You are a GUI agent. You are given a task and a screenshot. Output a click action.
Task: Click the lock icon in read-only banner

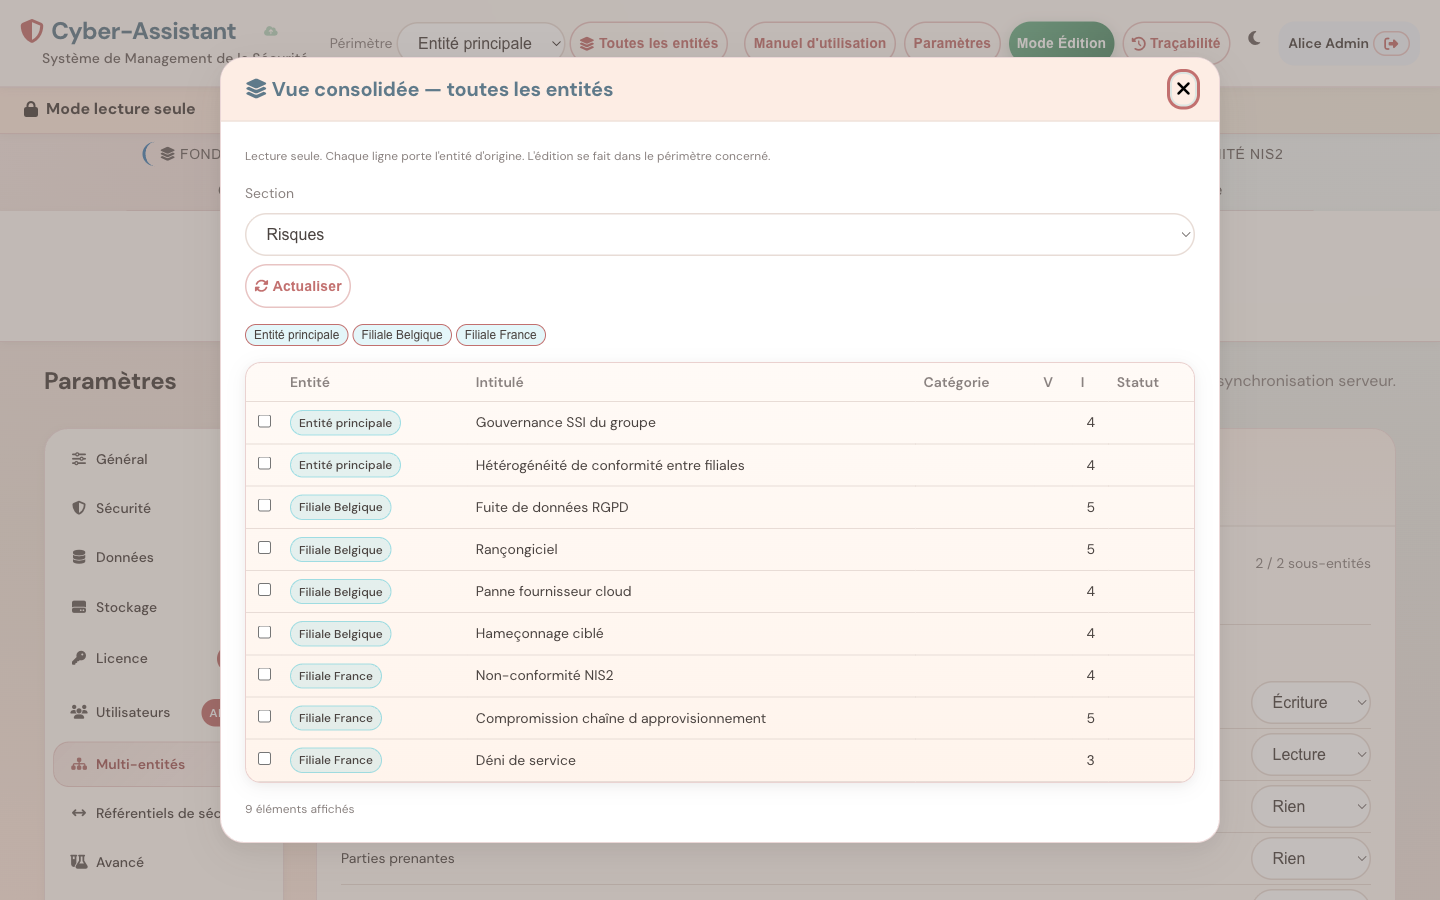point(31,109)
